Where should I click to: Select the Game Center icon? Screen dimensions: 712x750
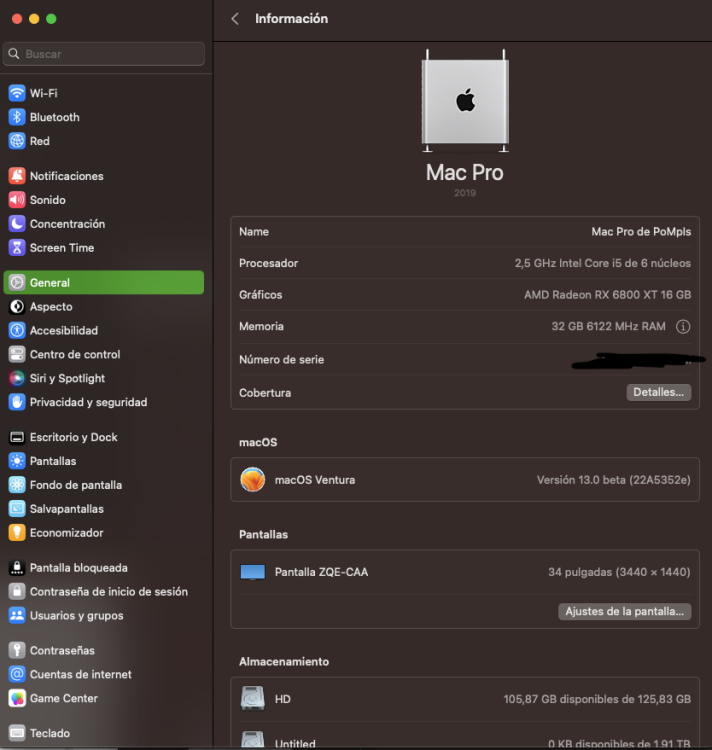coord(17,698)
